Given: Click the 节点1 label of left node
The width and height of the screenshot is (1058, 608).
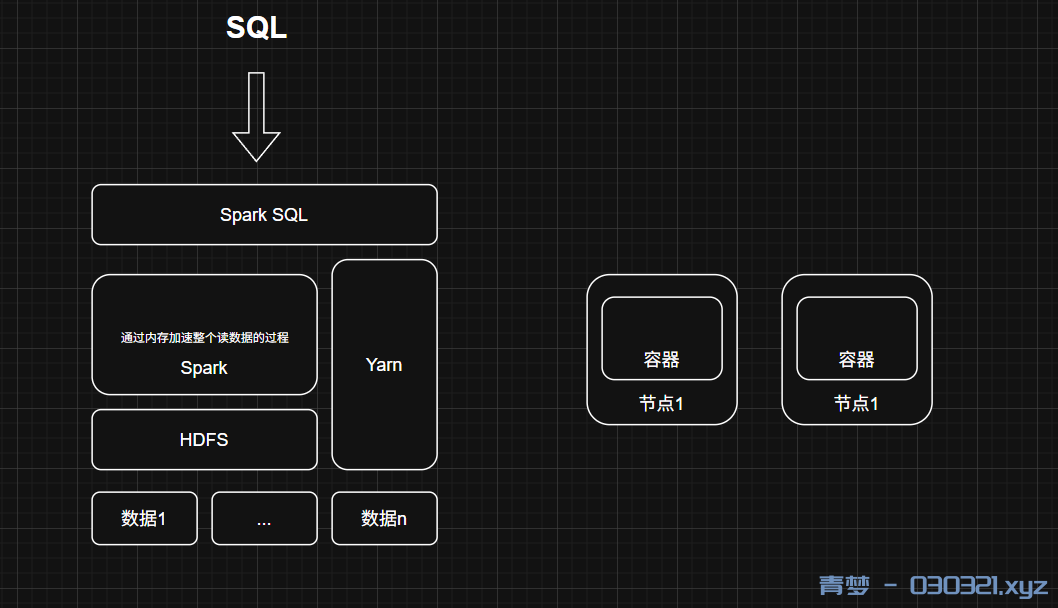Looking at the screenshot, I should [661, 404].
